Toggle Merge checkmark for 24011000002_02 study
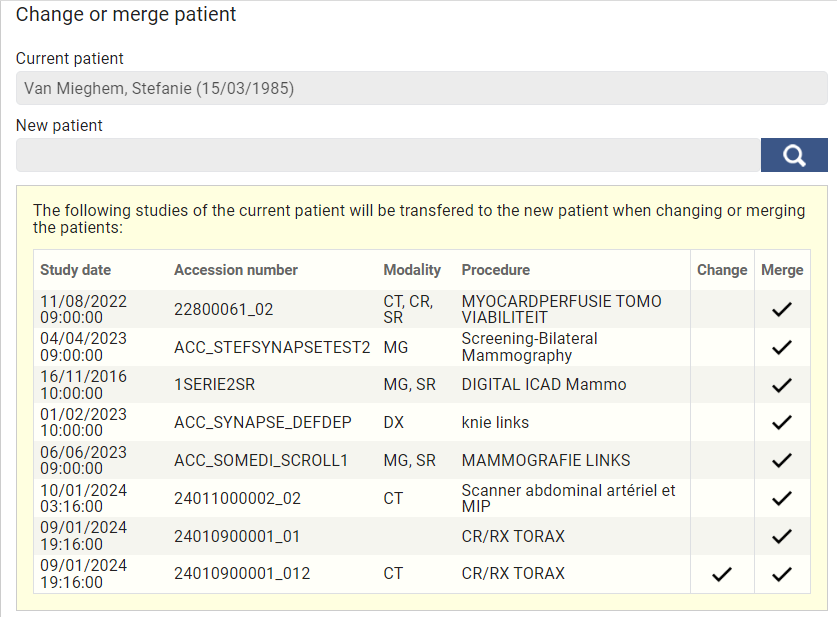 tap(782, 498)
